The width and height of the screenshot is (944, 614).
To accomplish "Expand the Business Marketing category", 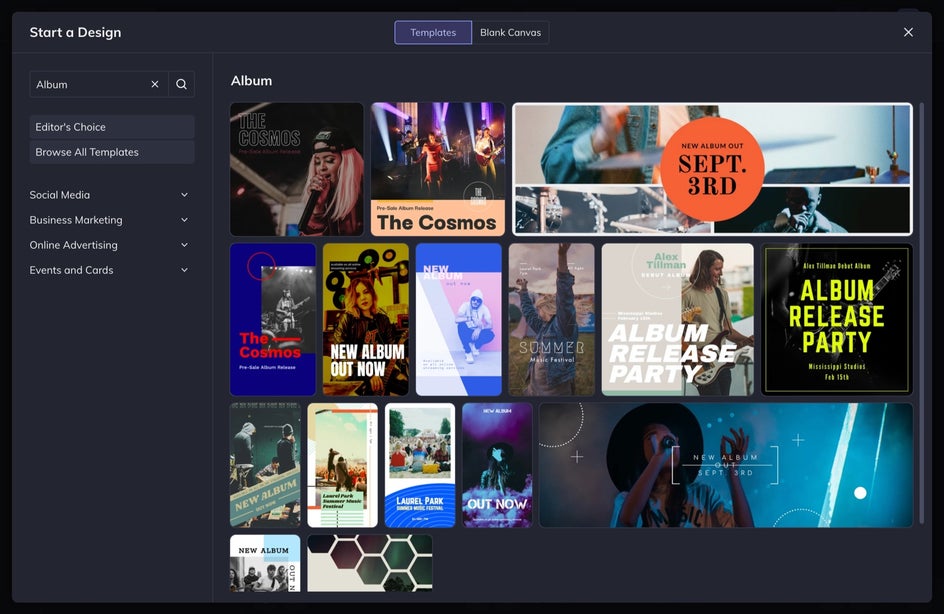I will coord(110,220).
